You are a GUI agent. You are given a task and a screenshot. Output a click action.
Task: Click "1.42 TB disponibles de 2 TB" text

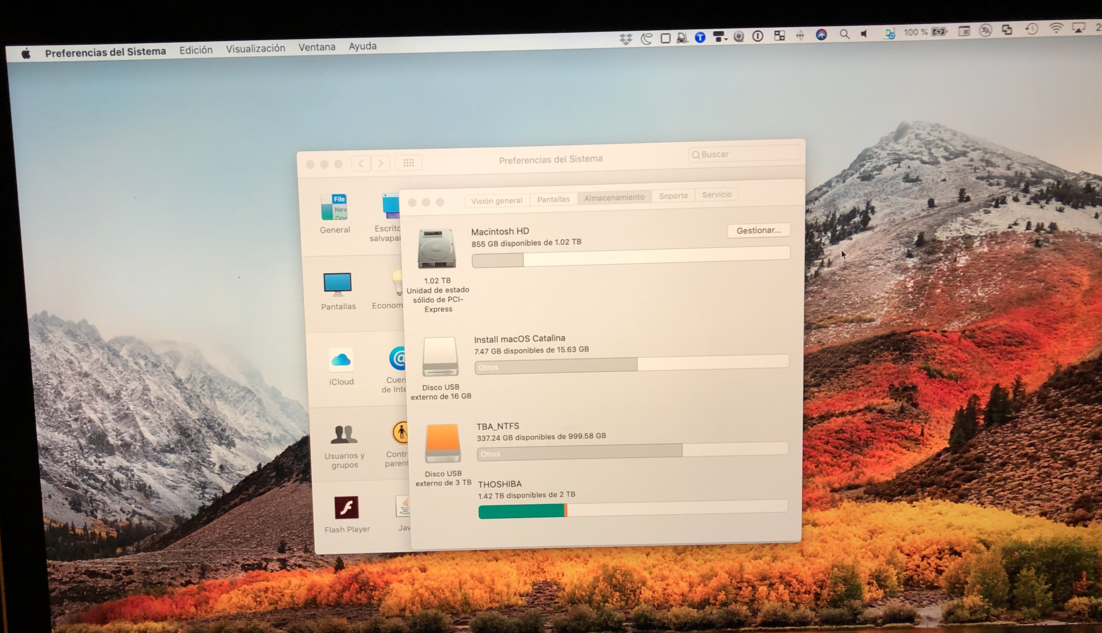pyautogui.click(x=526, y=495)
